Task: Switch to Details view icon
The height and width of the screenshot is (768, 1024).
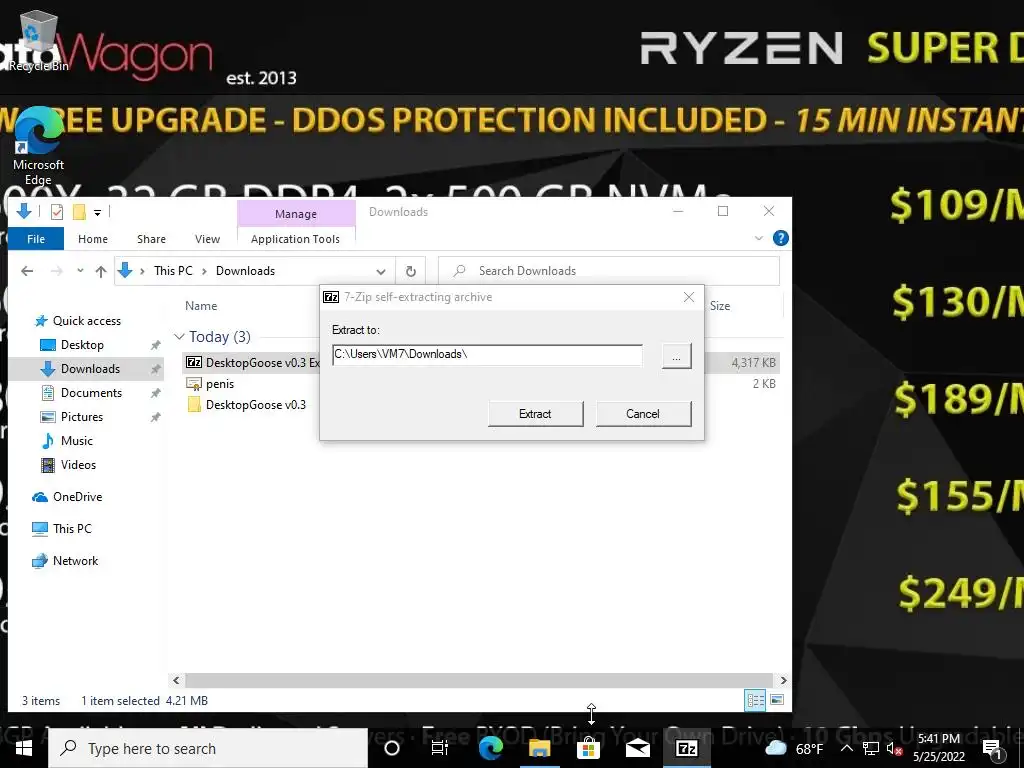Action: click(x=756, y=701)
